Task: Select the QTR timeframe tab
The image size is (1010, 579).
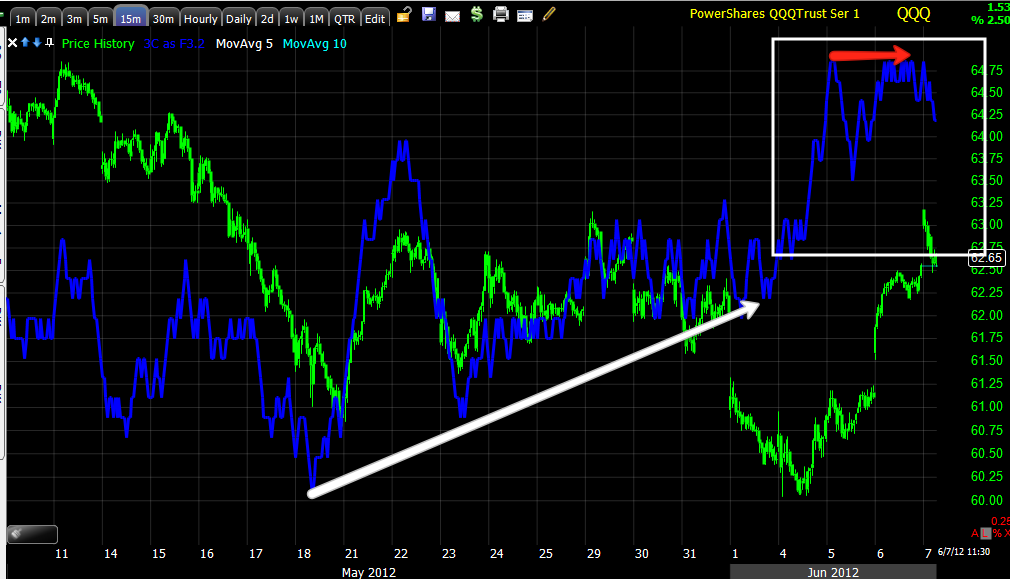Action: tap(345, 17)
